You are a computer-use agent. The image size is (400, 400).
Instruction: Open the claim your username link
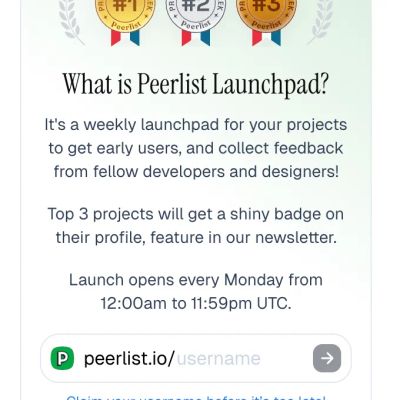coord(196,397)
